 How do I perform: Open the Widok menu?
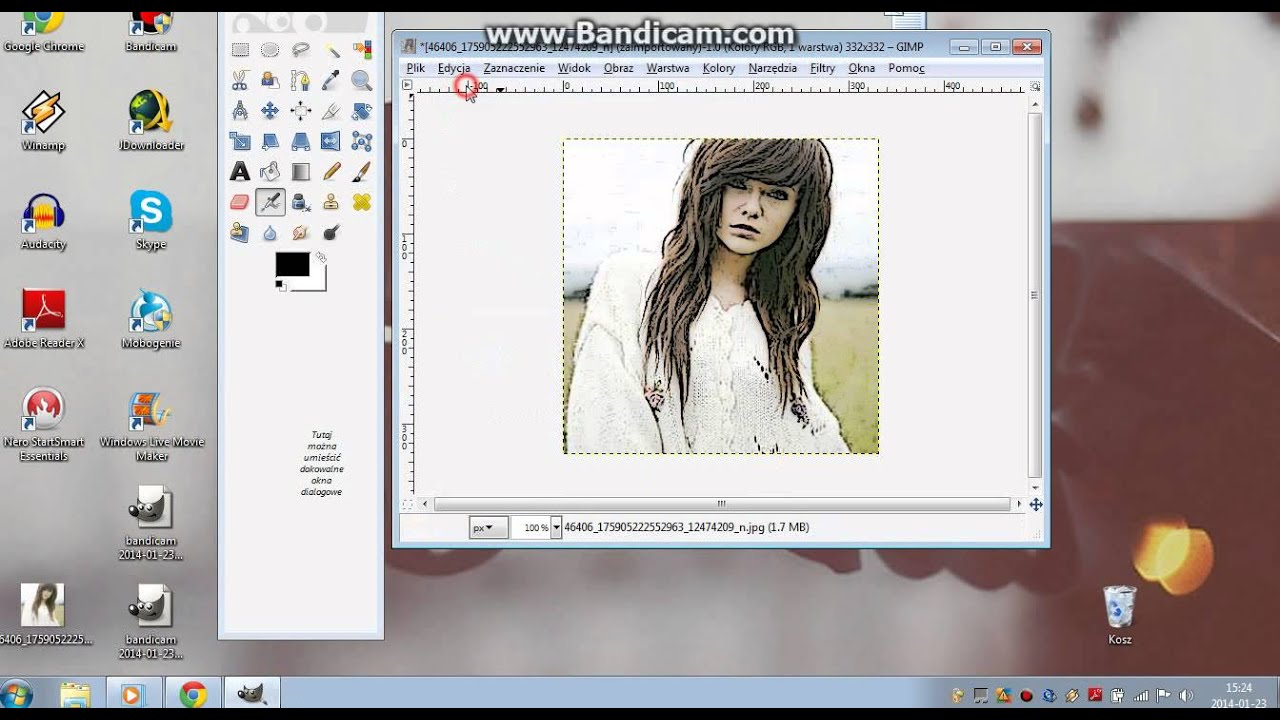[x=574, y=68]
